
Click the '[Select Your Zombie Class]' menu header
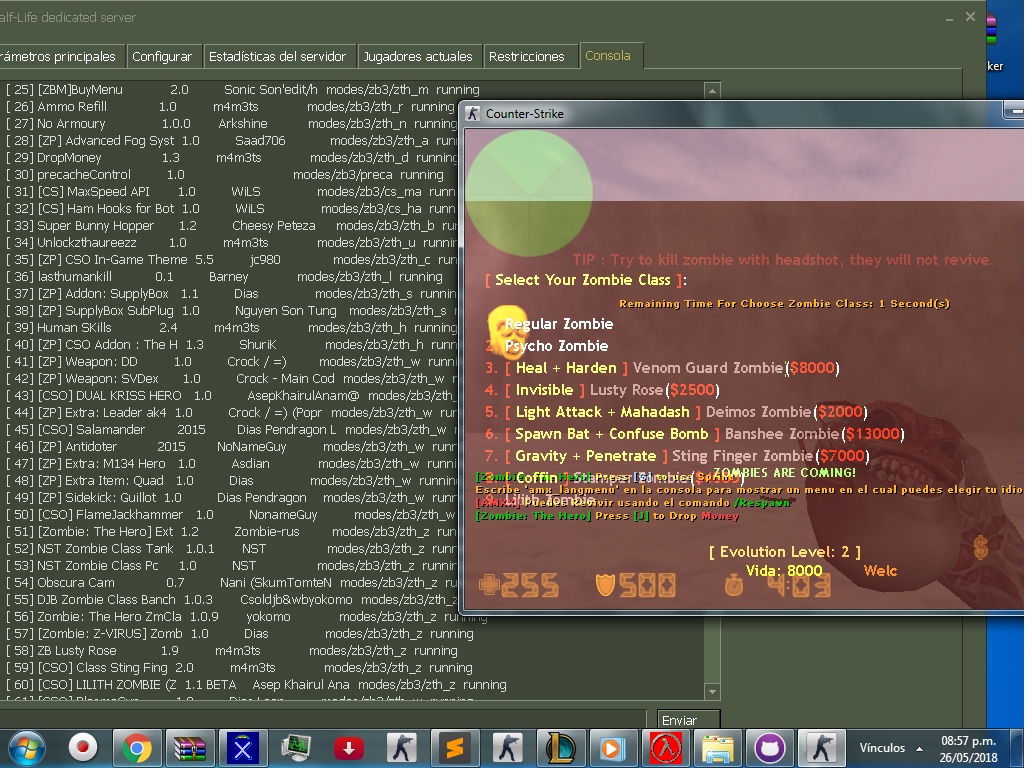(586, 280)
